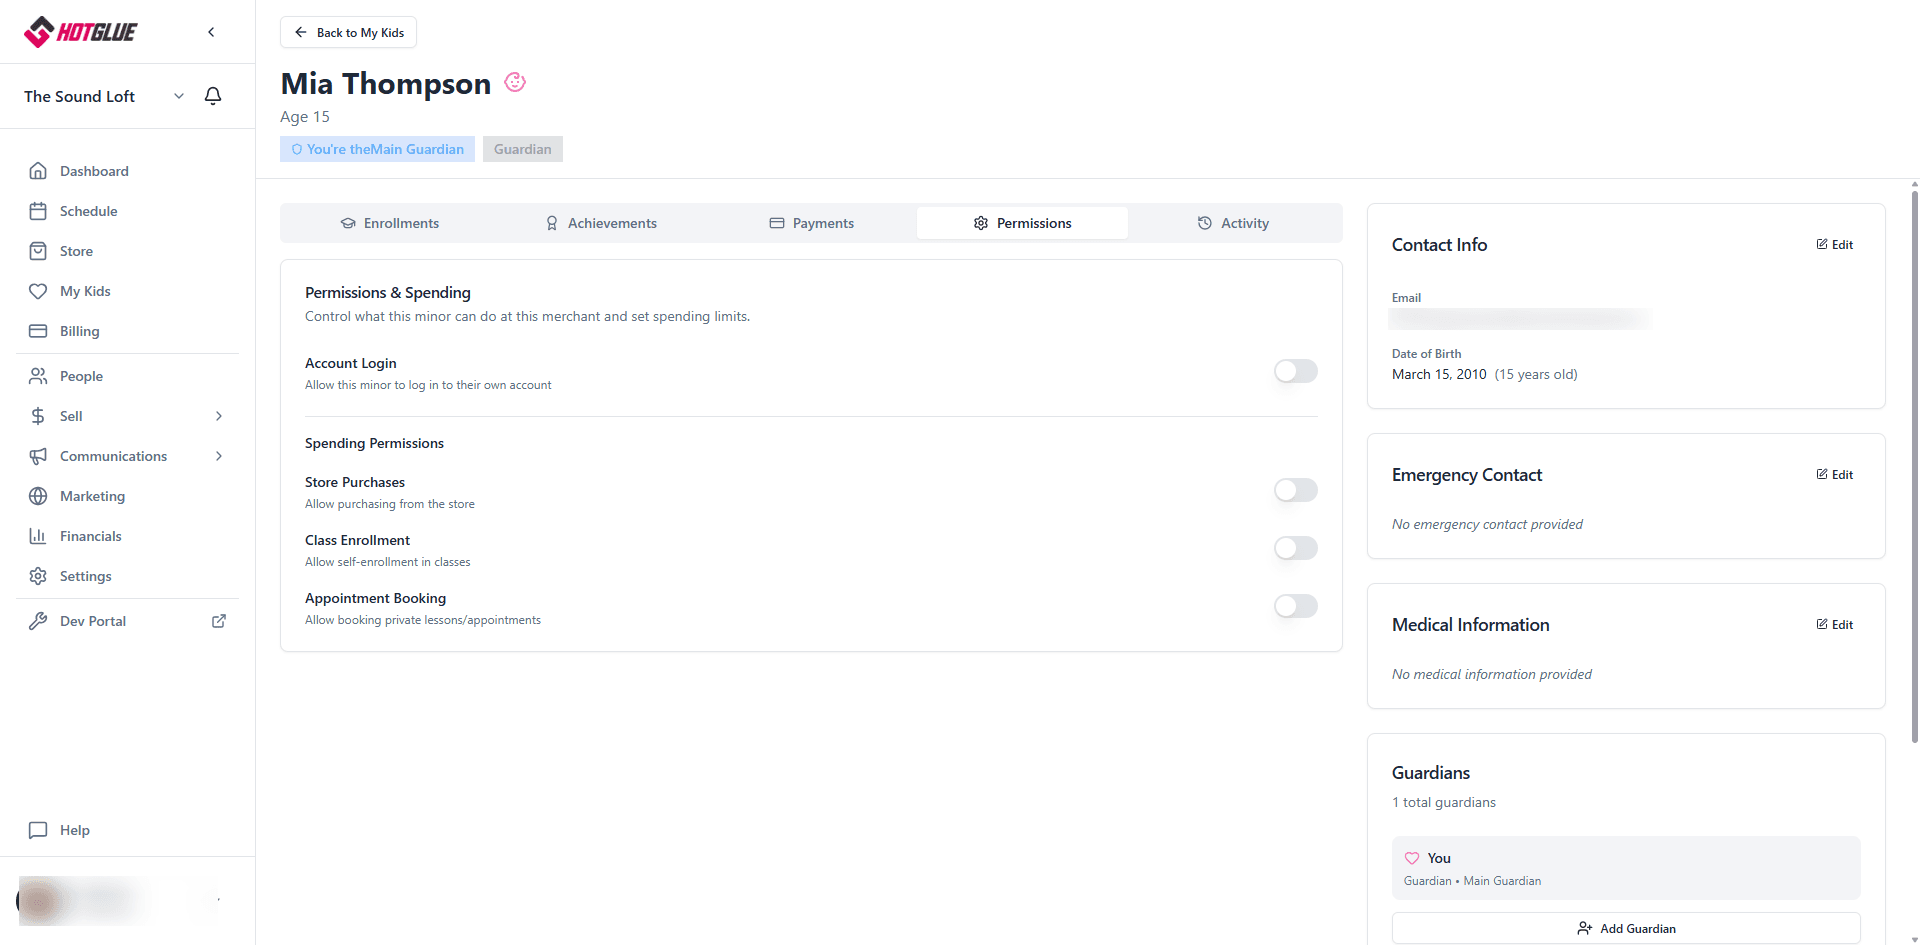Enable Appointment Booking toggle

tap(1295, 606)
